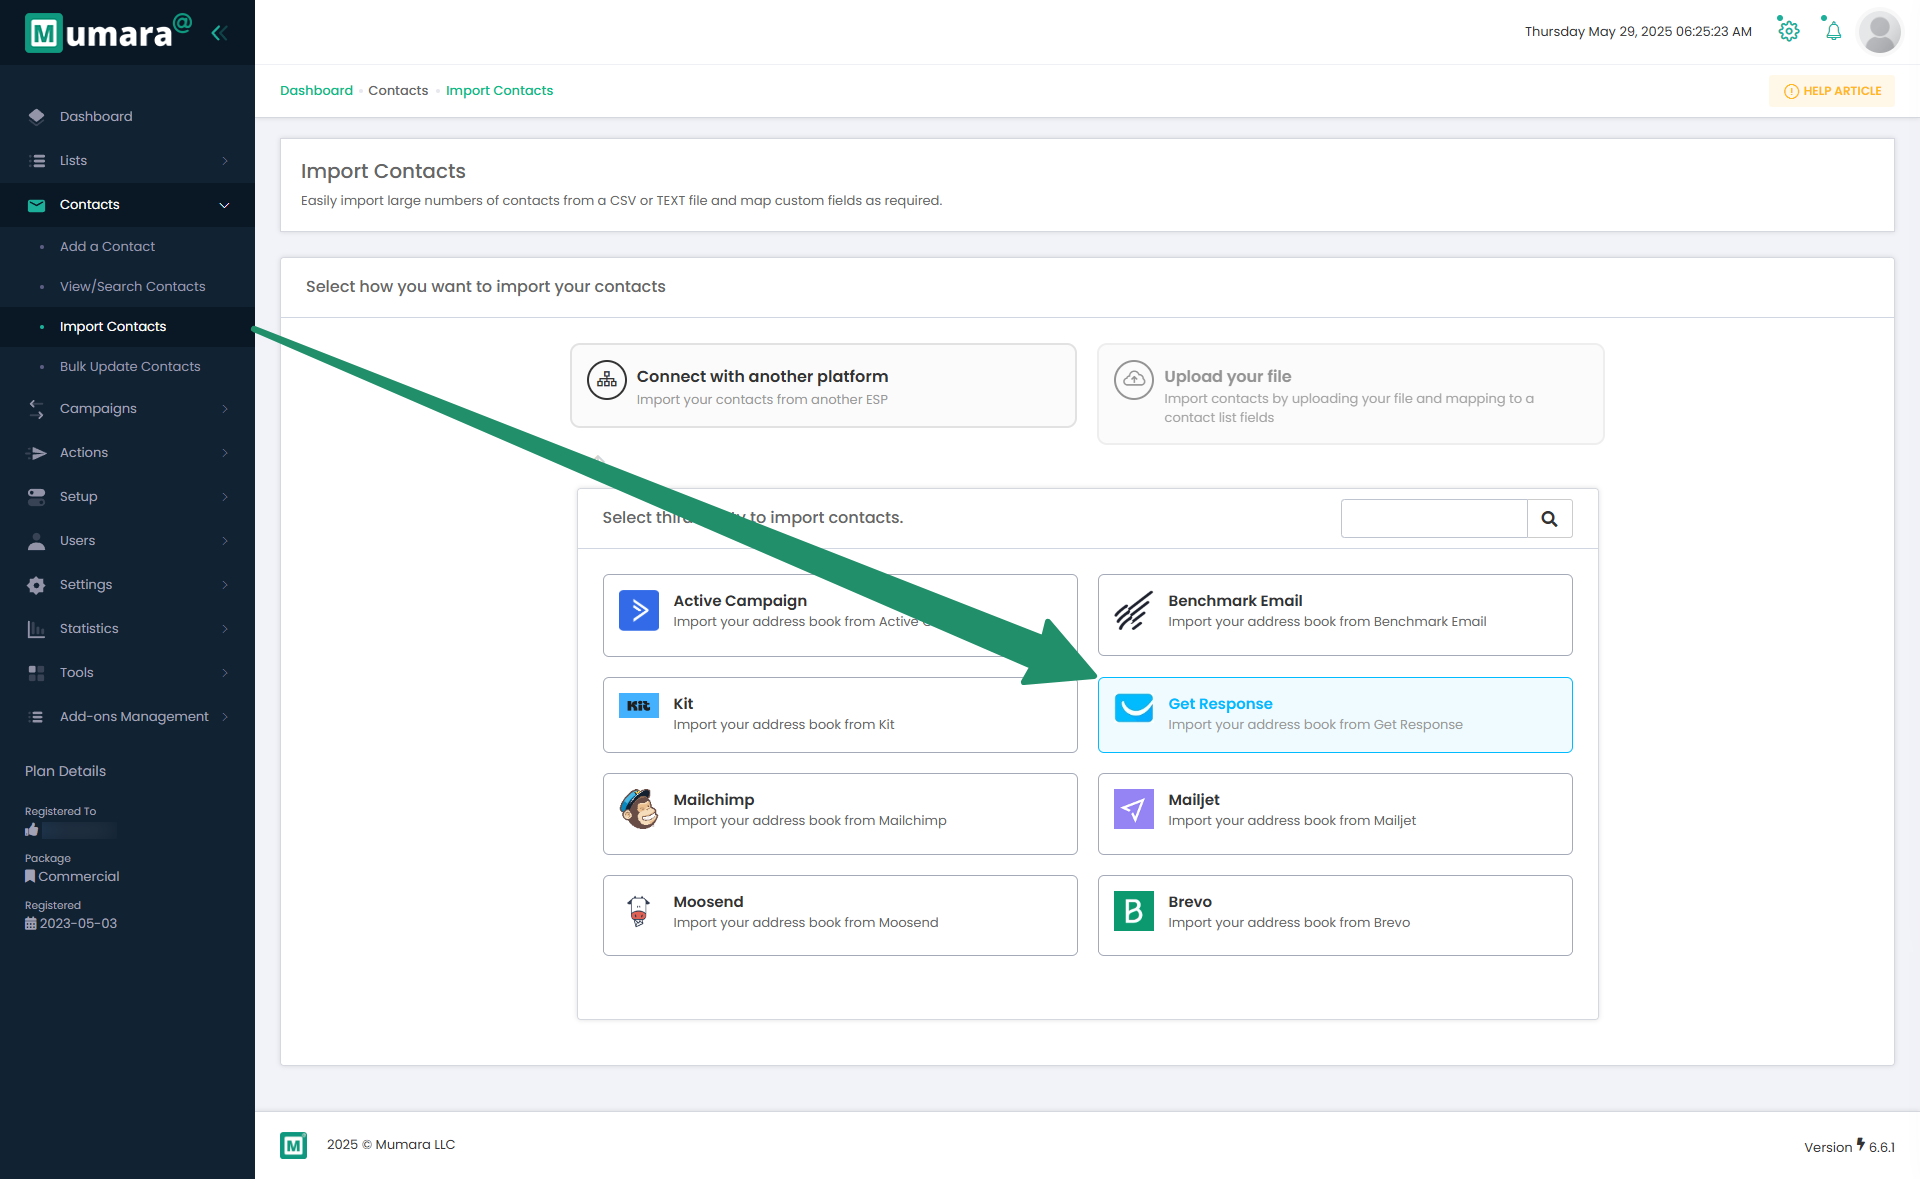This screenshot has height=1180, width=1920.
Task: Open Bulk Update Contacts submenu item
Action: [127, 367]
